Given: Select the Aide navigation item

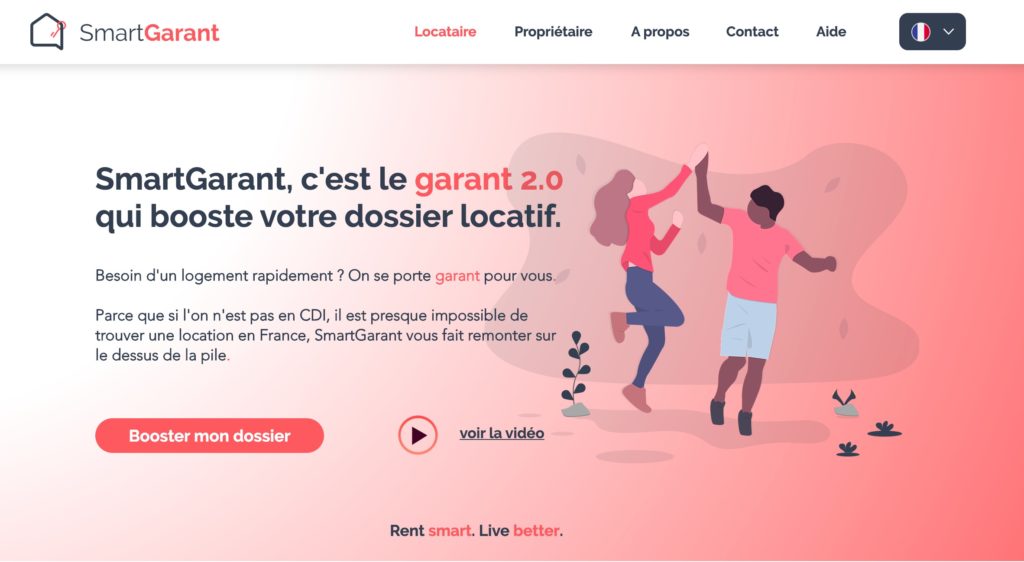Looking at the screenshot, I should tap(831, 31).
